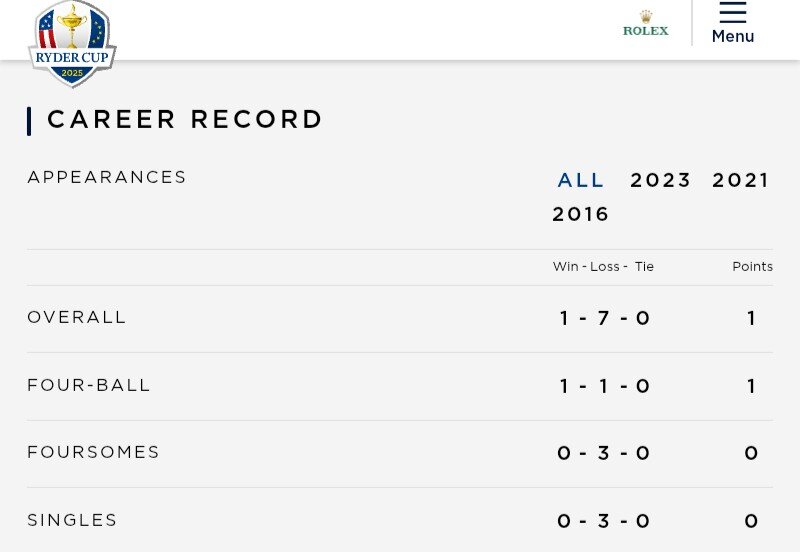
Task: Click the Four-Ball 1 - 1 - 0 record
Action: [605, 386]
